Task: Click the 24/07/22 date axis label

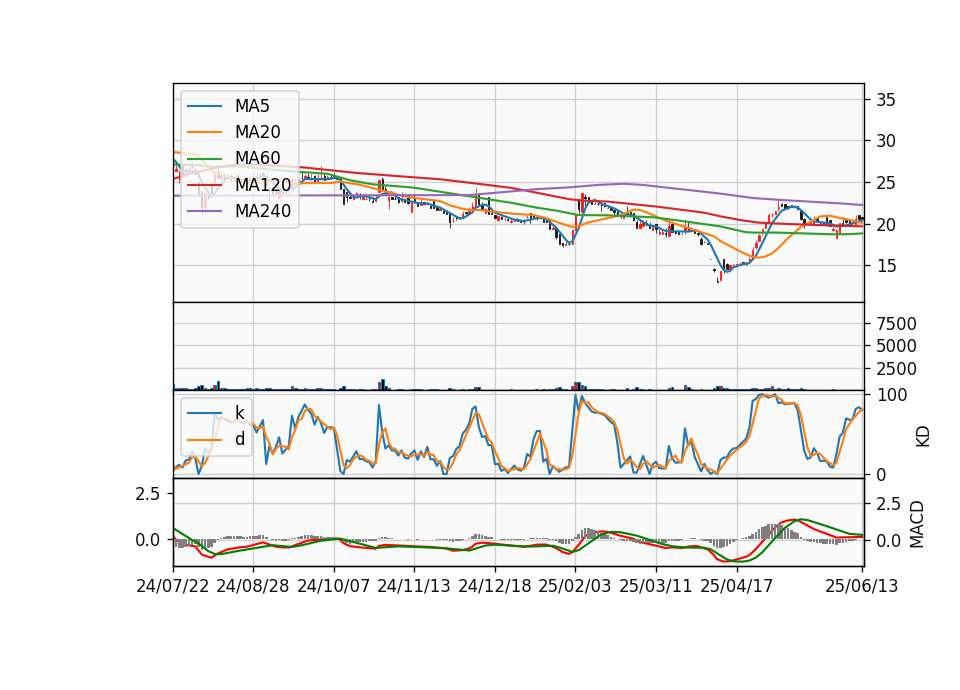Action: [173, 586]
